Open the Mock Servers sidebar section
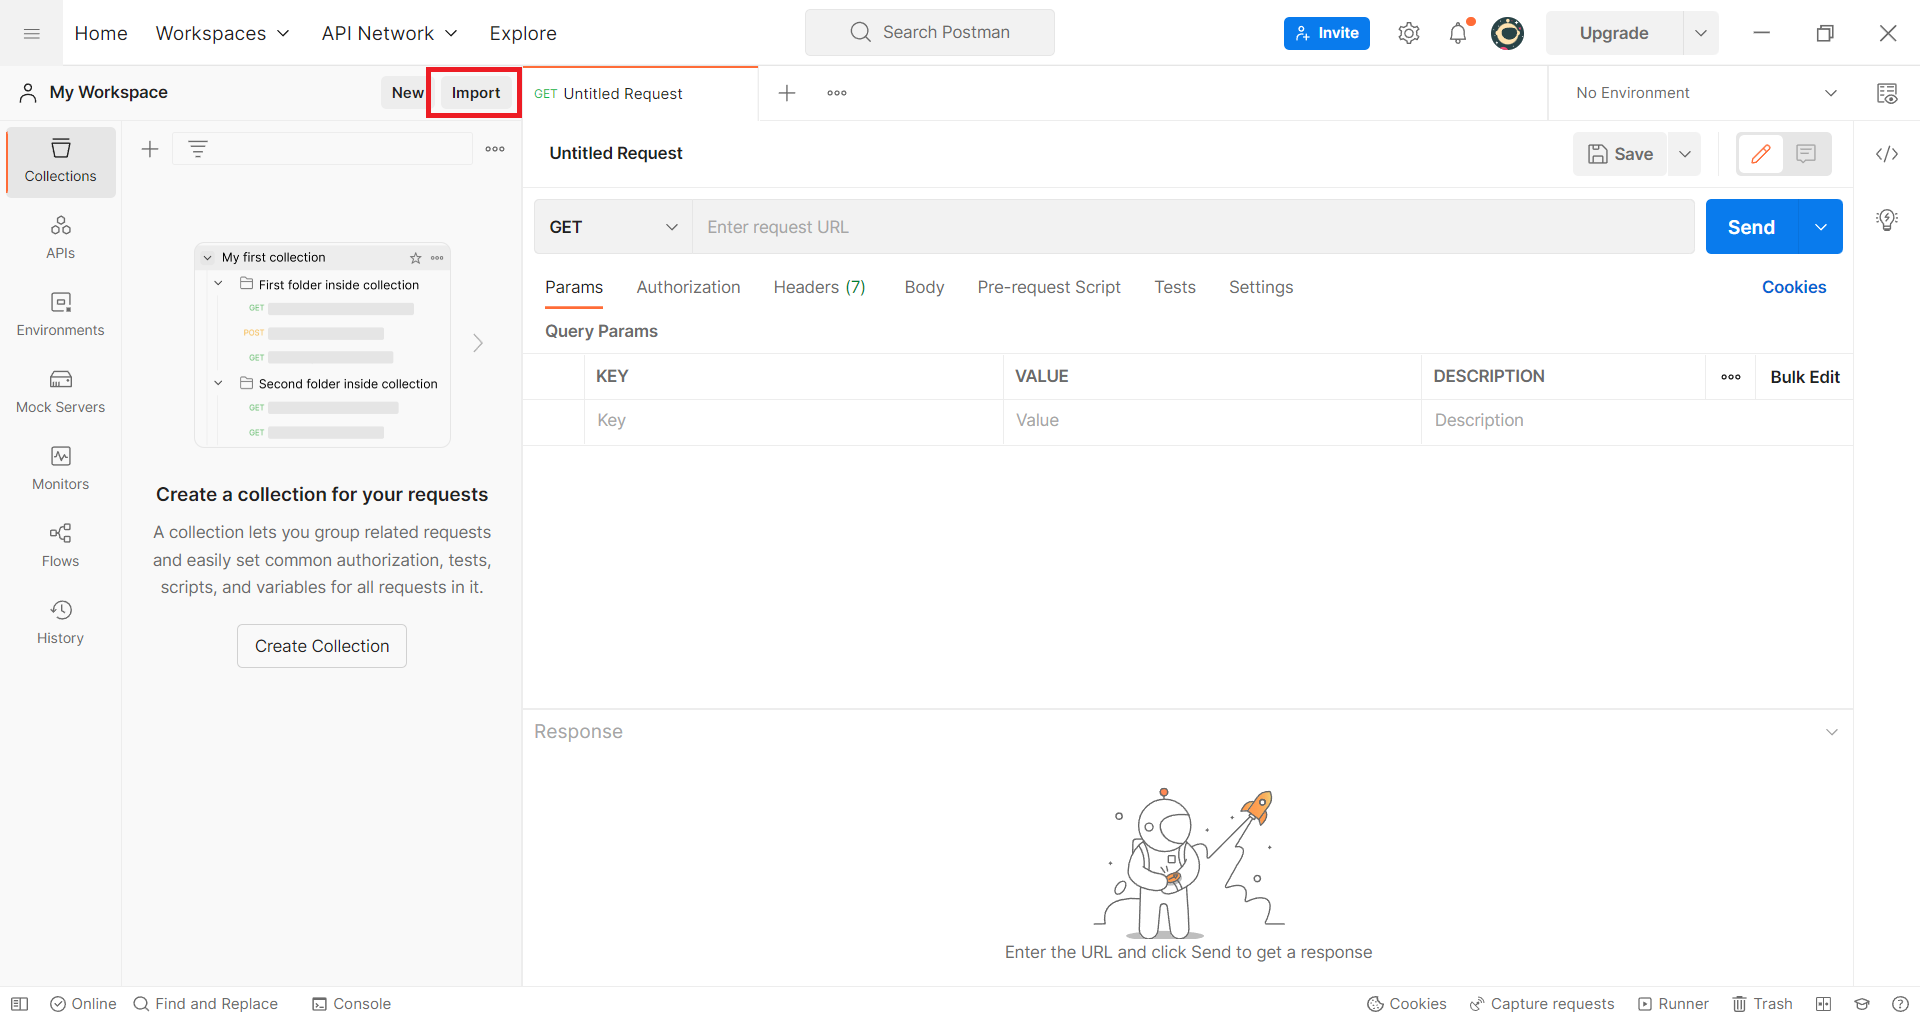 pos(61,391)
